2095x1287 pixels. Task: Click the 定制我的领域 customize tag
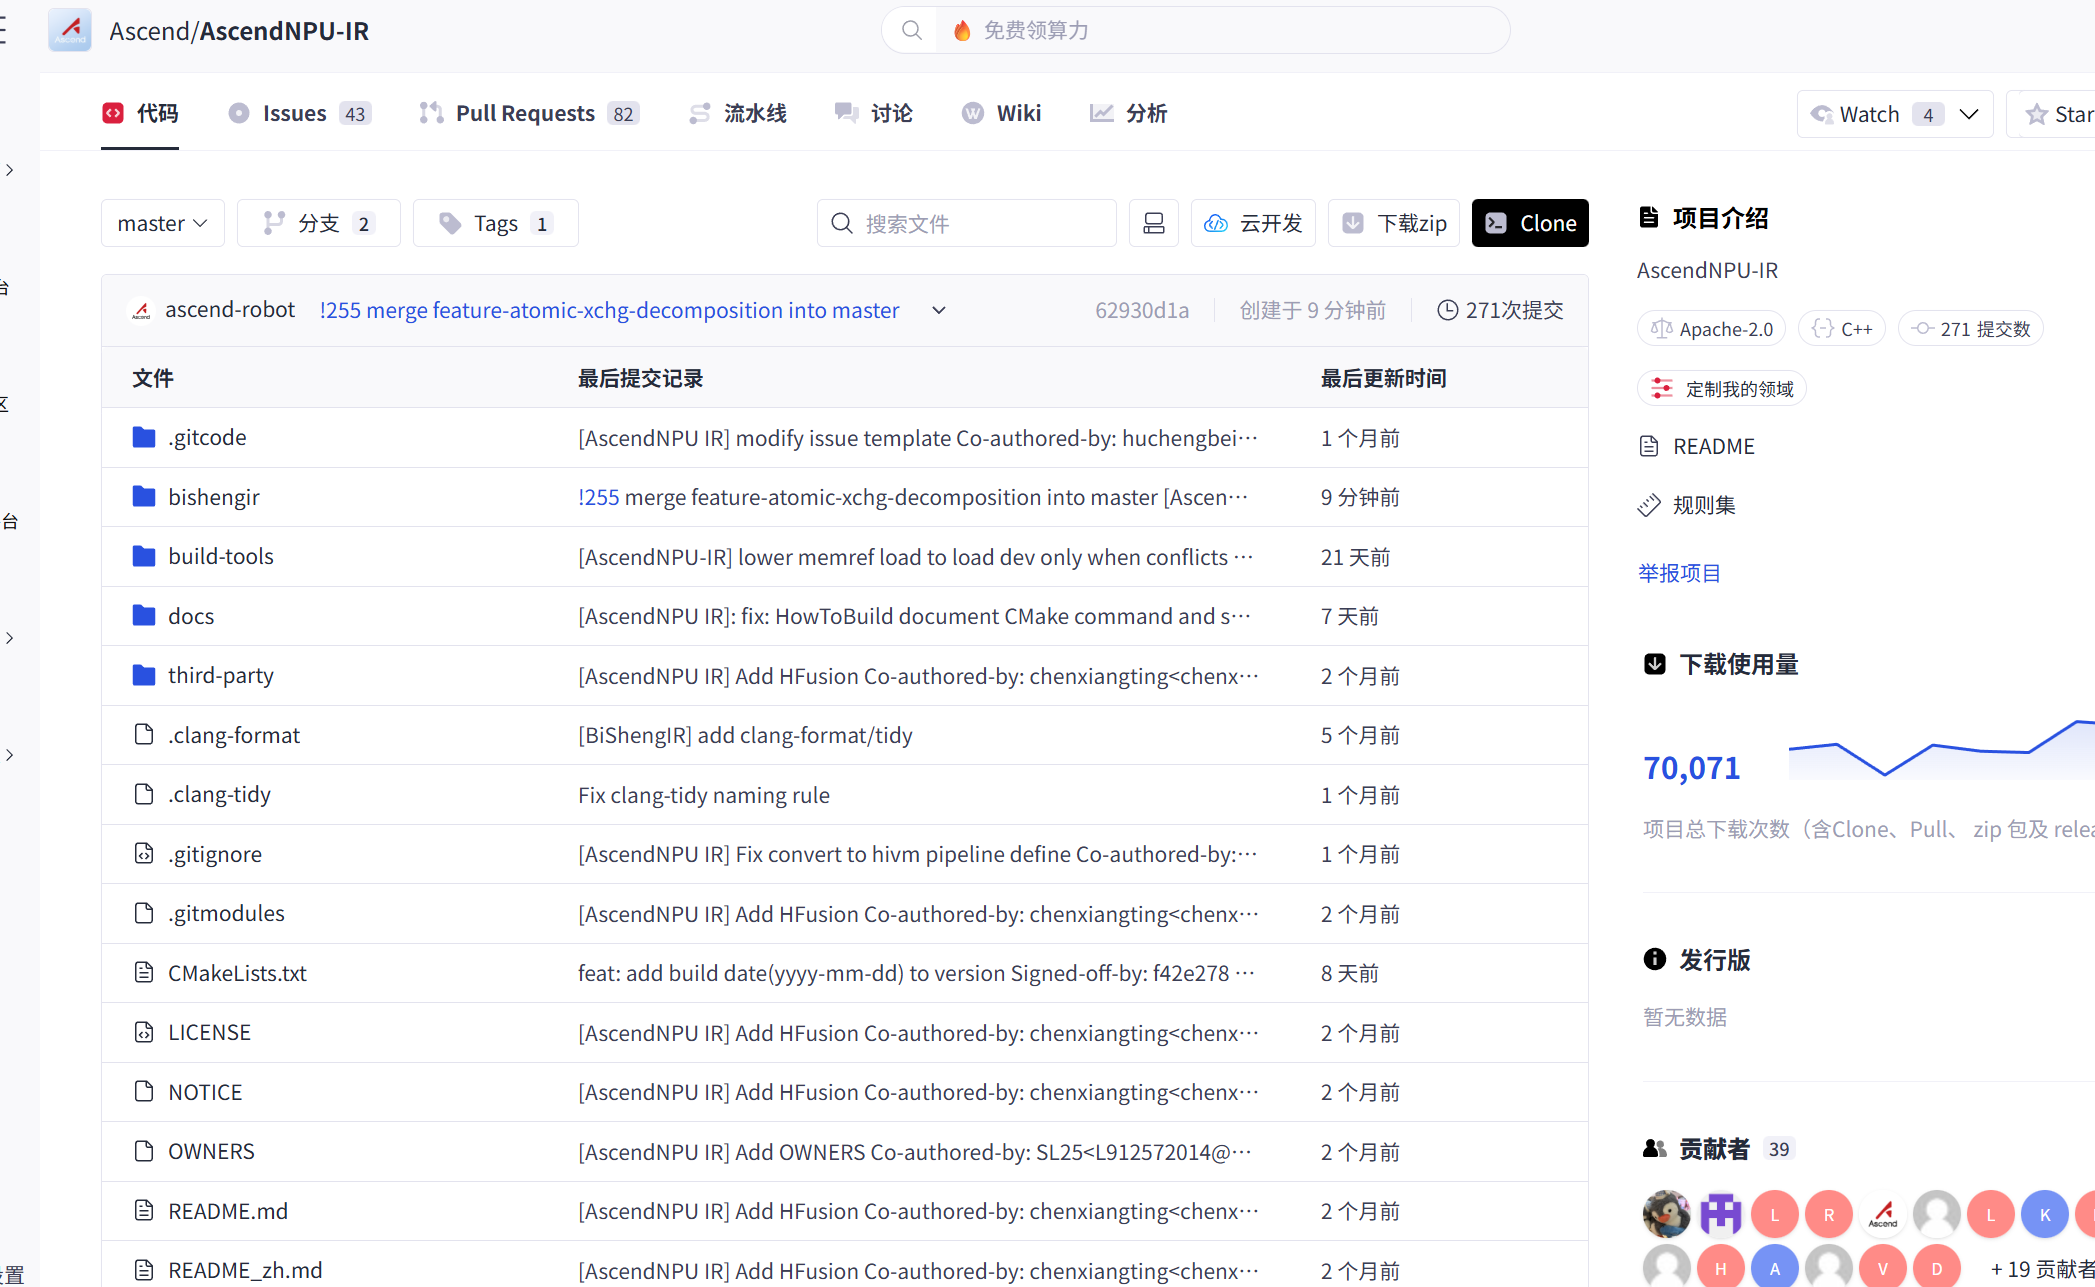(1722, 389)
